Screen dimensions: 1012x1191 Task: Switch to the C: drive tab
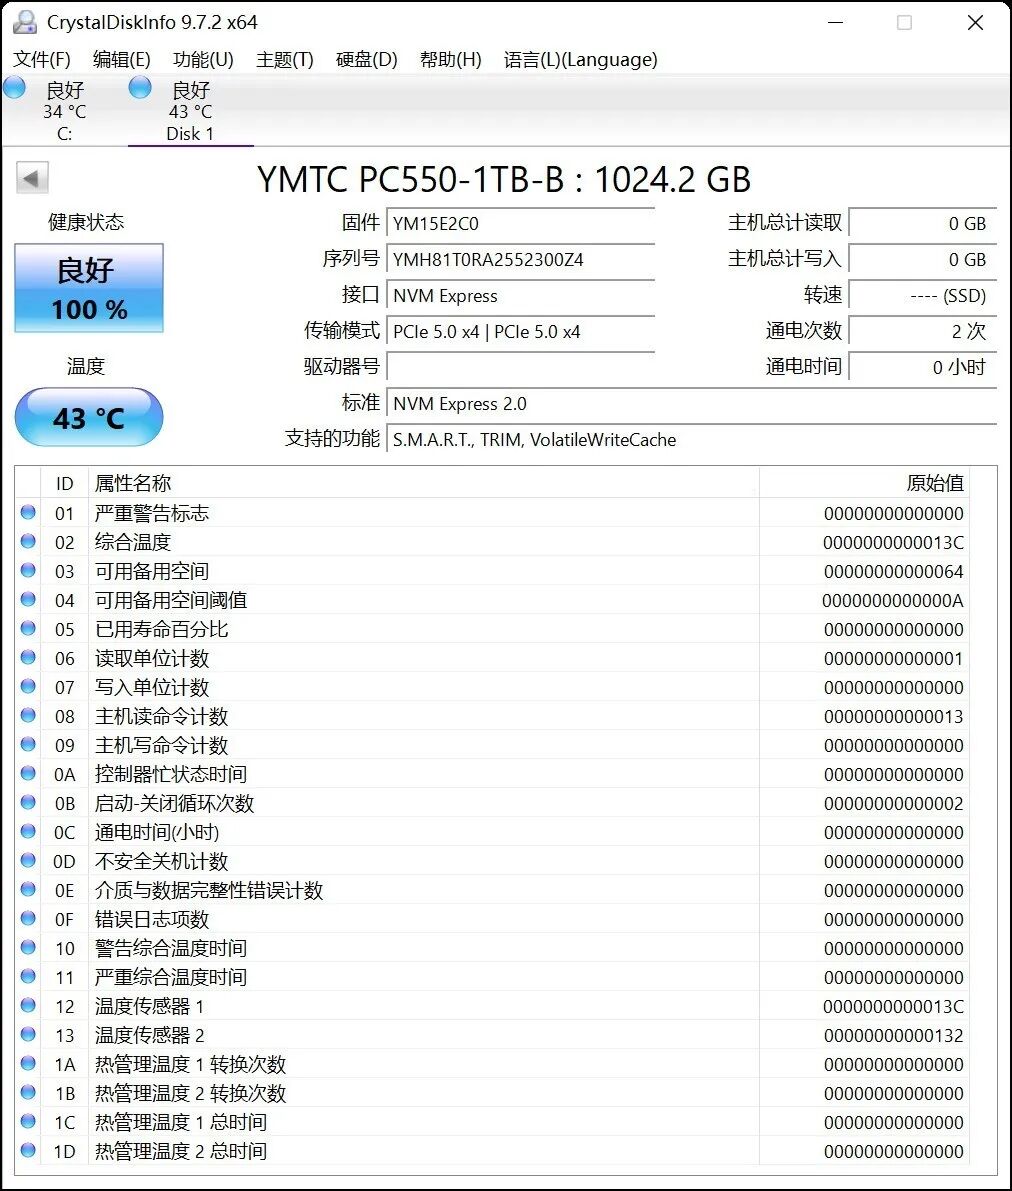click(x=64, y=110)
